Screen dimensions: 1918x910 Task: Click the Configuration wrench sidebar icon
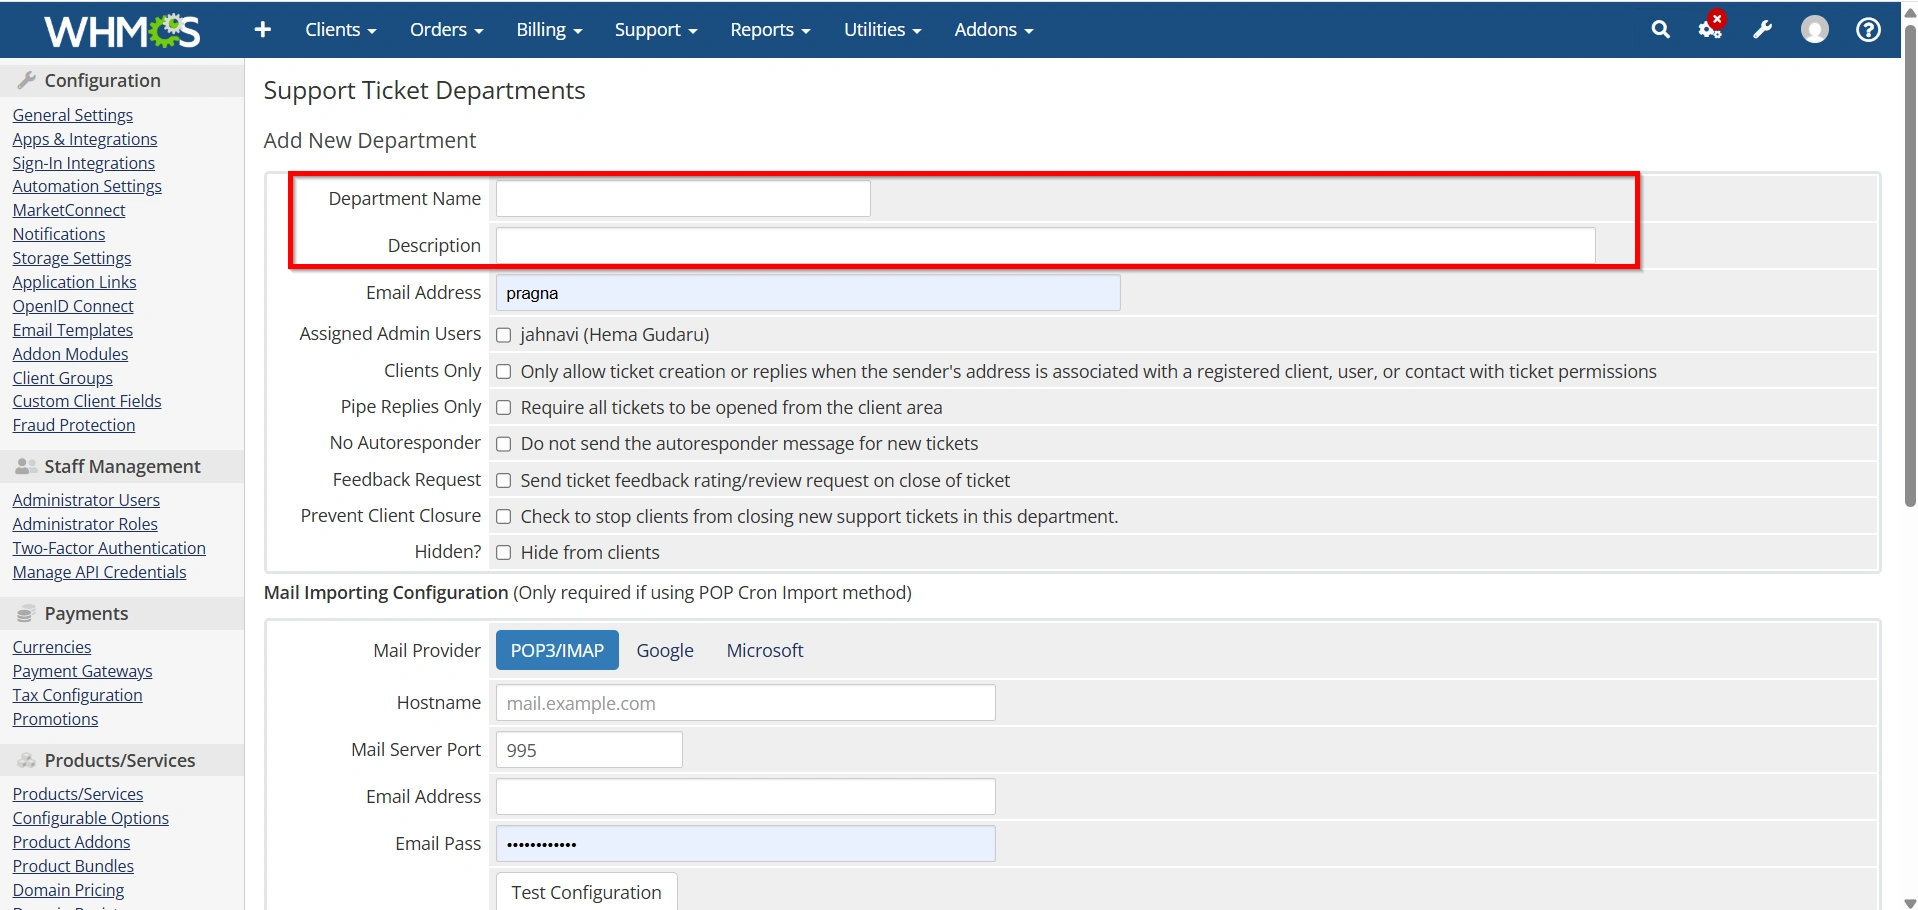click(27, 80)
